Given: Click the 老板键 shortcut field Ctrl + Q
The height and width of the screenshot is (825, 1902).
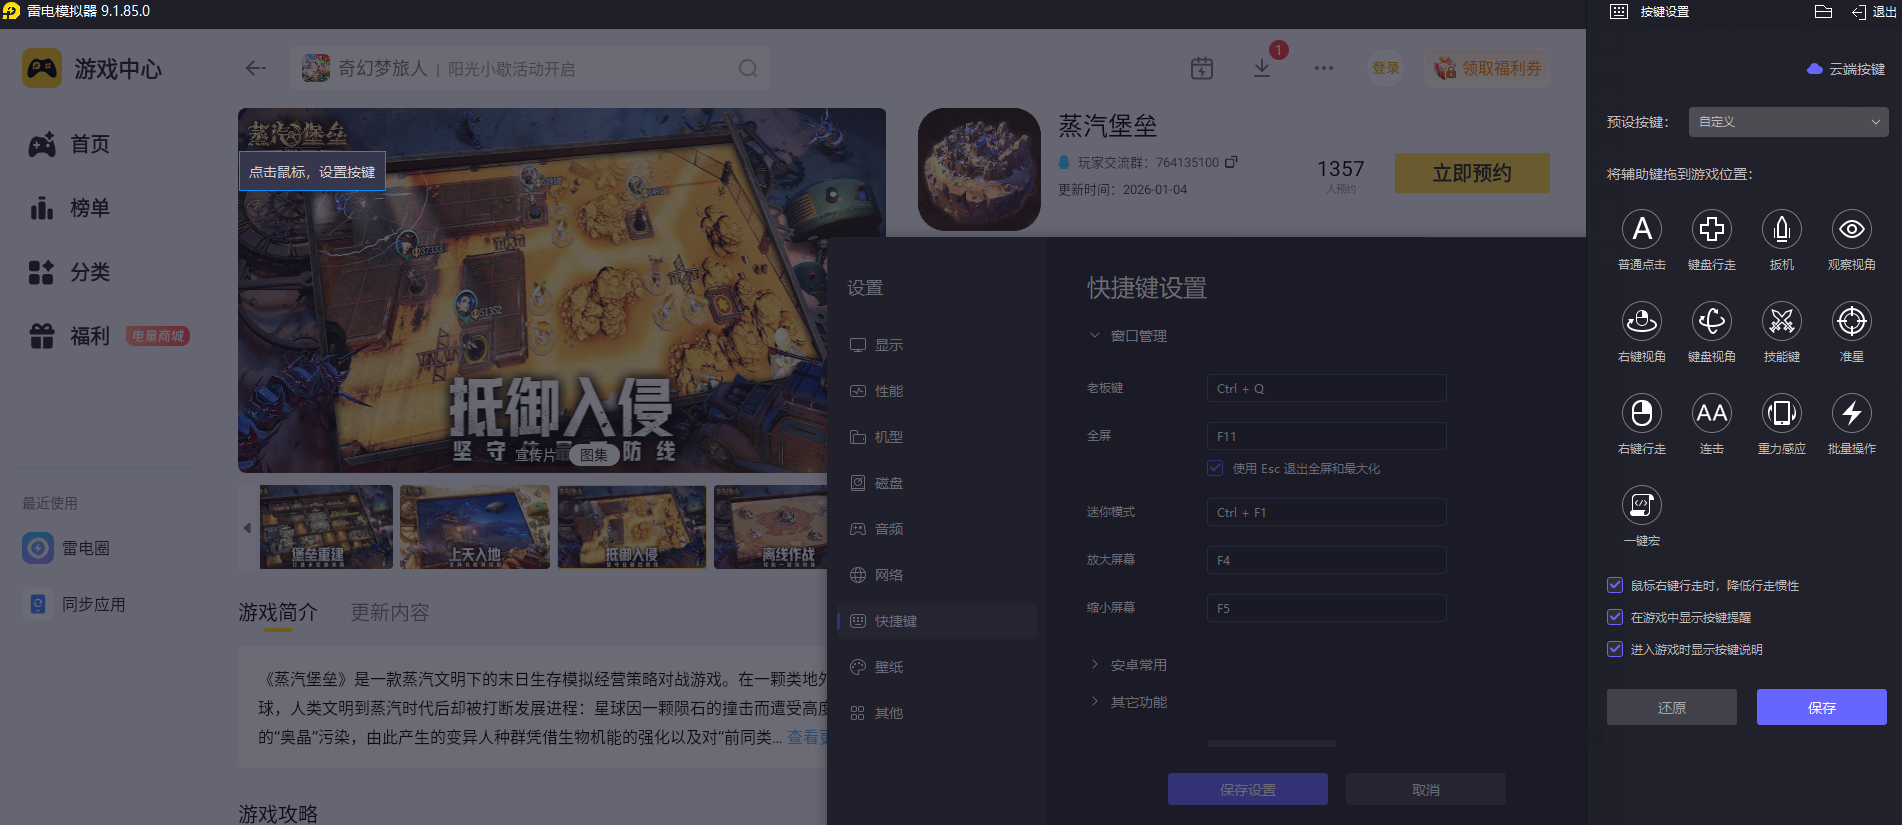Looking at the screenshot, I should (x=1326, y=388).
